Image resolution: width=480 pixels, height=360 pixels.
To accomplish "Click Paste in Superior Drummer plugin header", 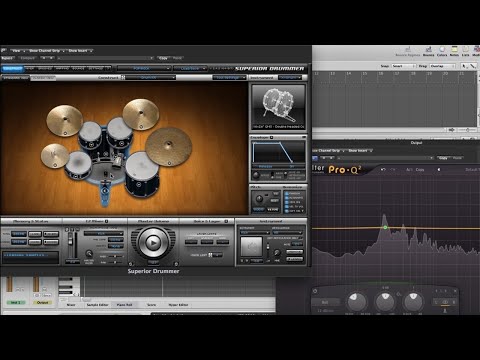I will [177, 58].
